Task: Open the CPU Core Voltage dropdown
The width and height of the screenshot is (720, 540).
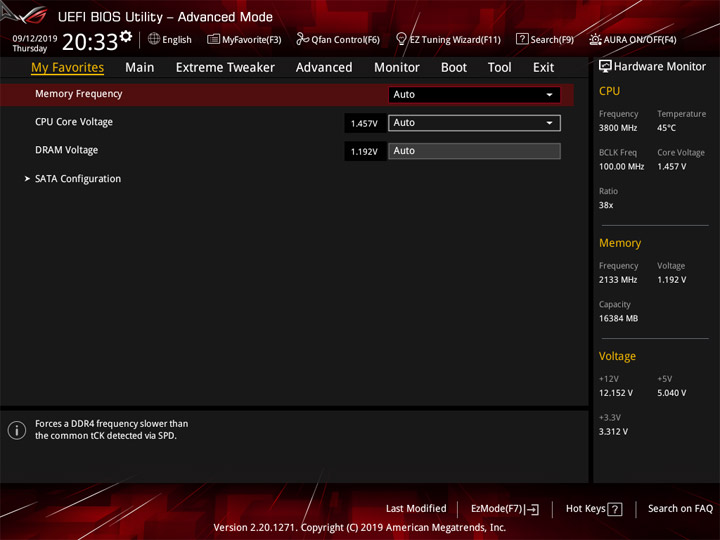Action: 474,123
